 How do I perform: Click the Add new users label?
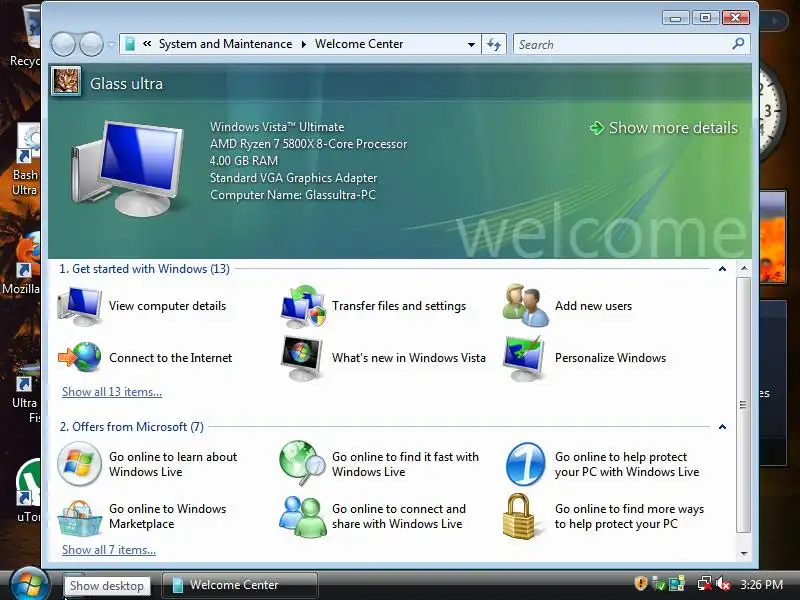coord(593,306)
